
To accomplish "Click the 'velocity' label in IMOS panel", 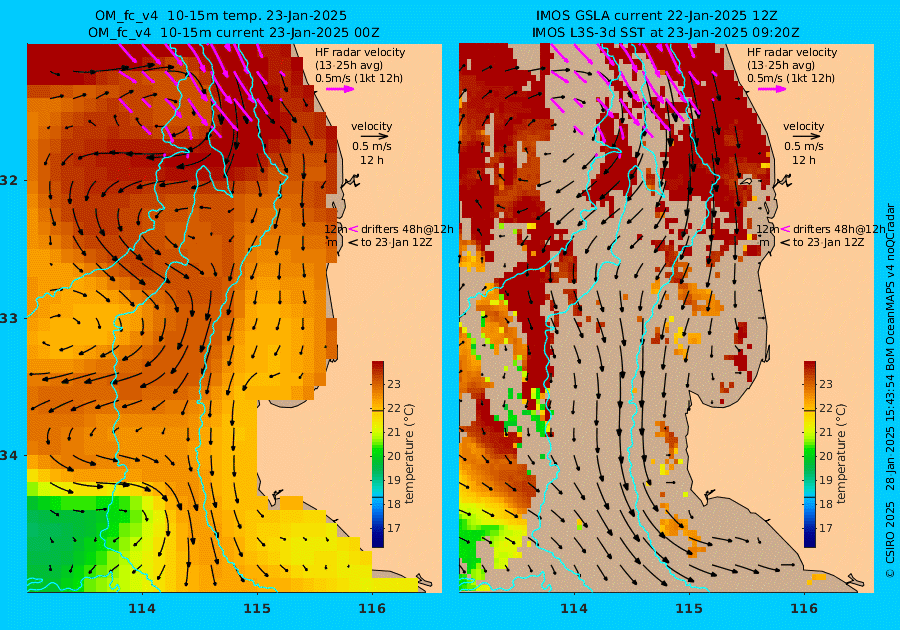I will click(804, 126).
